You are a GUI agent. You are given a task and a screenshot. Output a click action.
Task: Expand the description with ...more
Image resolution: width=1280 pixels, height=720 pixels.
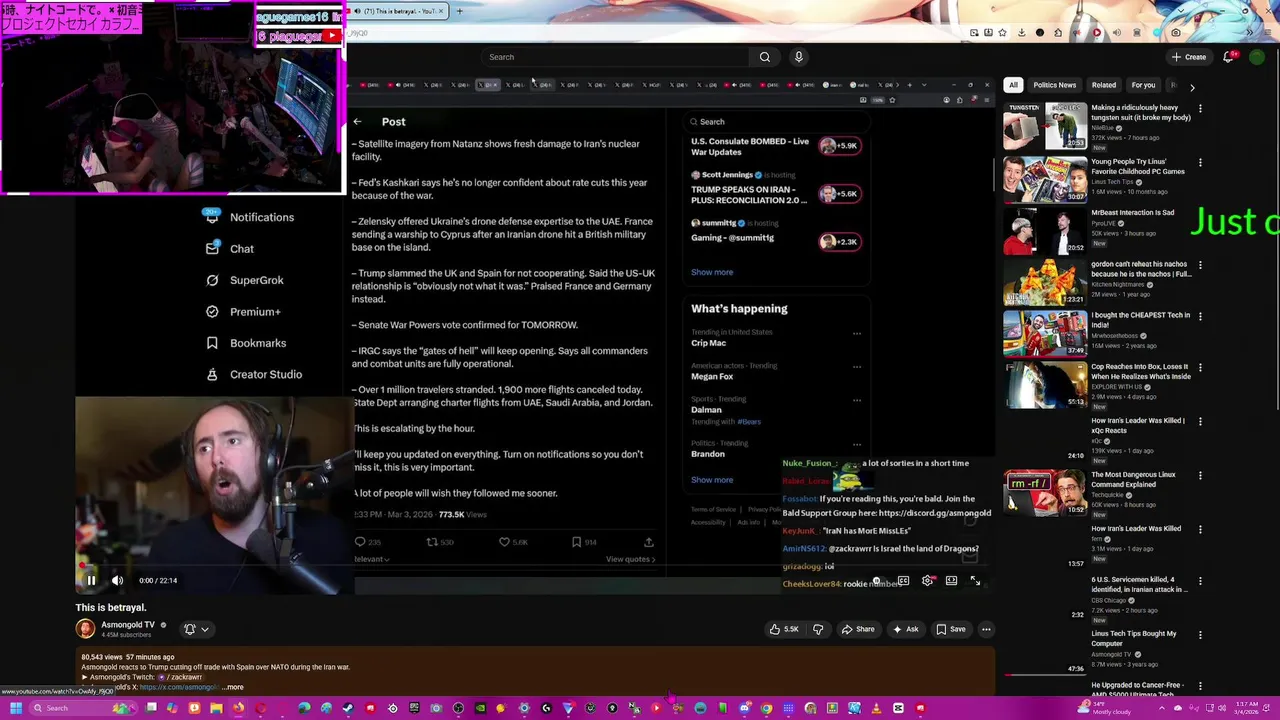pos(232,687)
